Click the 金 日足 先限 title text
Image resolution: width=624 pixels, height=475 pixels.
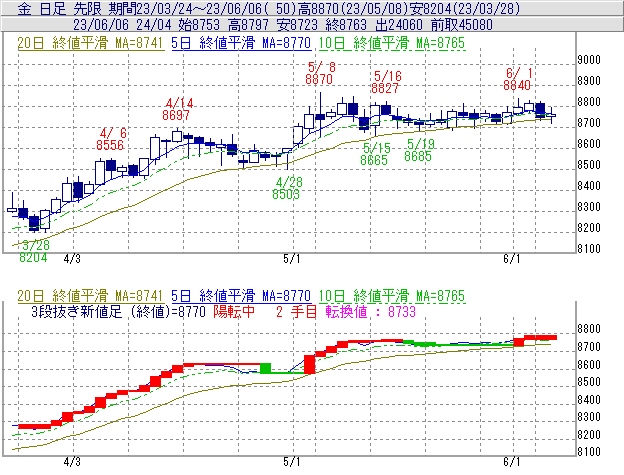coord(60,8)
